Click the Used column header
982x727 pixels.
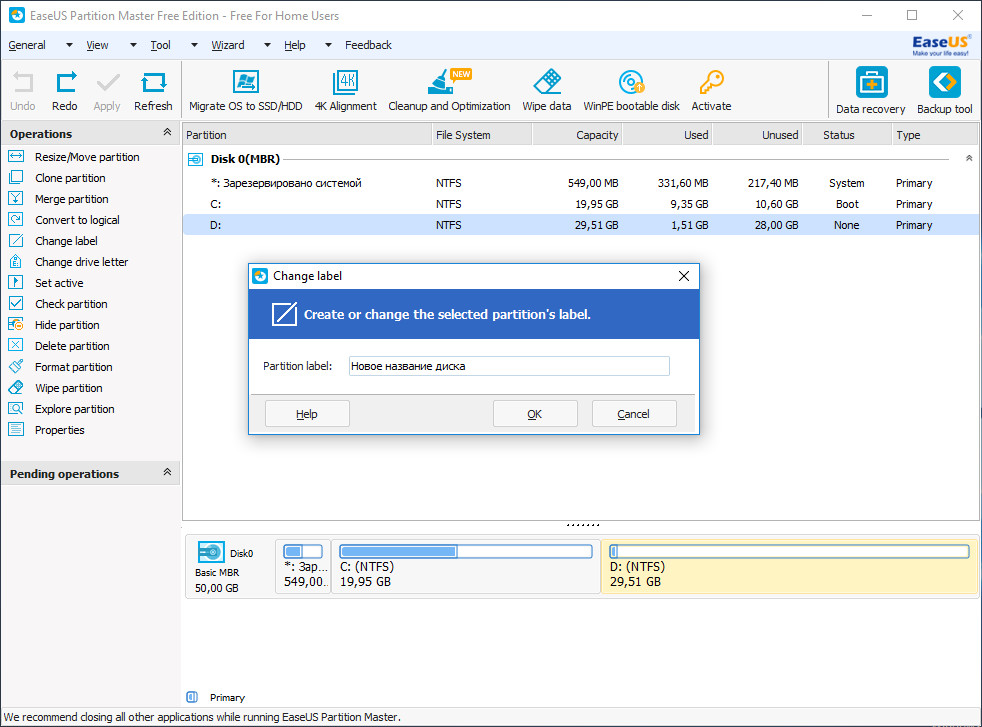click(x=668, y=135)
